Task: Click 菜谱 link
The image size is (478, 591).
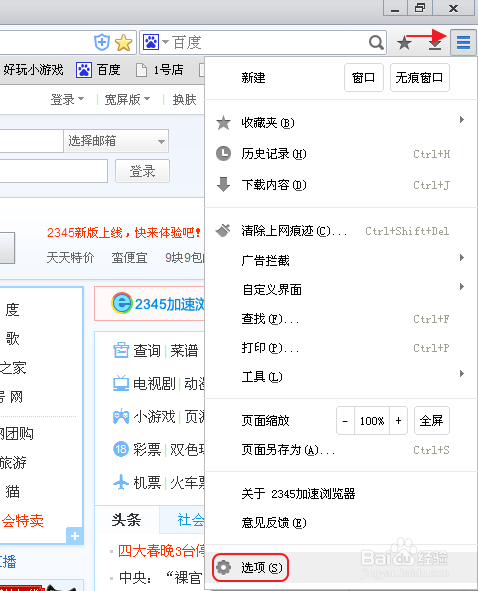Action: point(184,351)
